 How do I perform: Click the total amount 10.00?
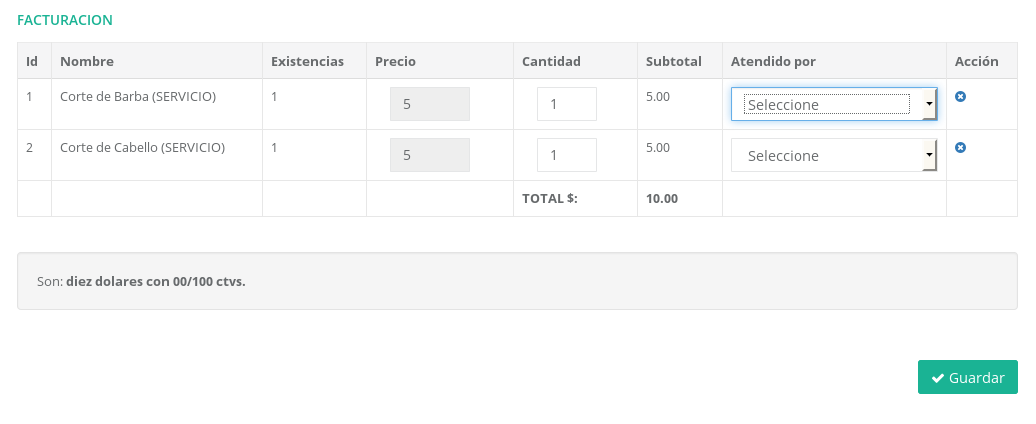tap(662, 198)
